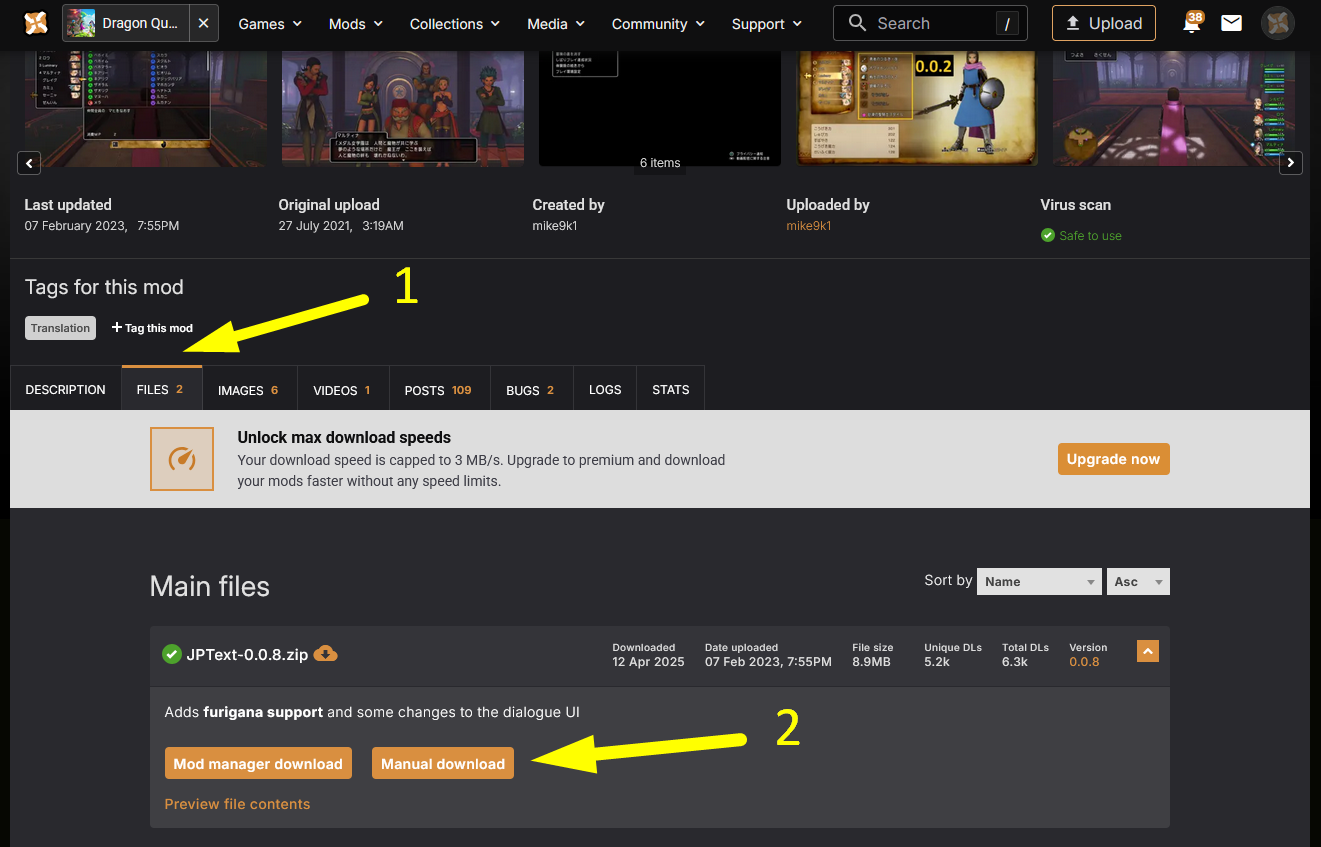Screen dimensions: 1321x847
Task: Click the Last updated date 07 February 2023
Action: click(102, 226)
